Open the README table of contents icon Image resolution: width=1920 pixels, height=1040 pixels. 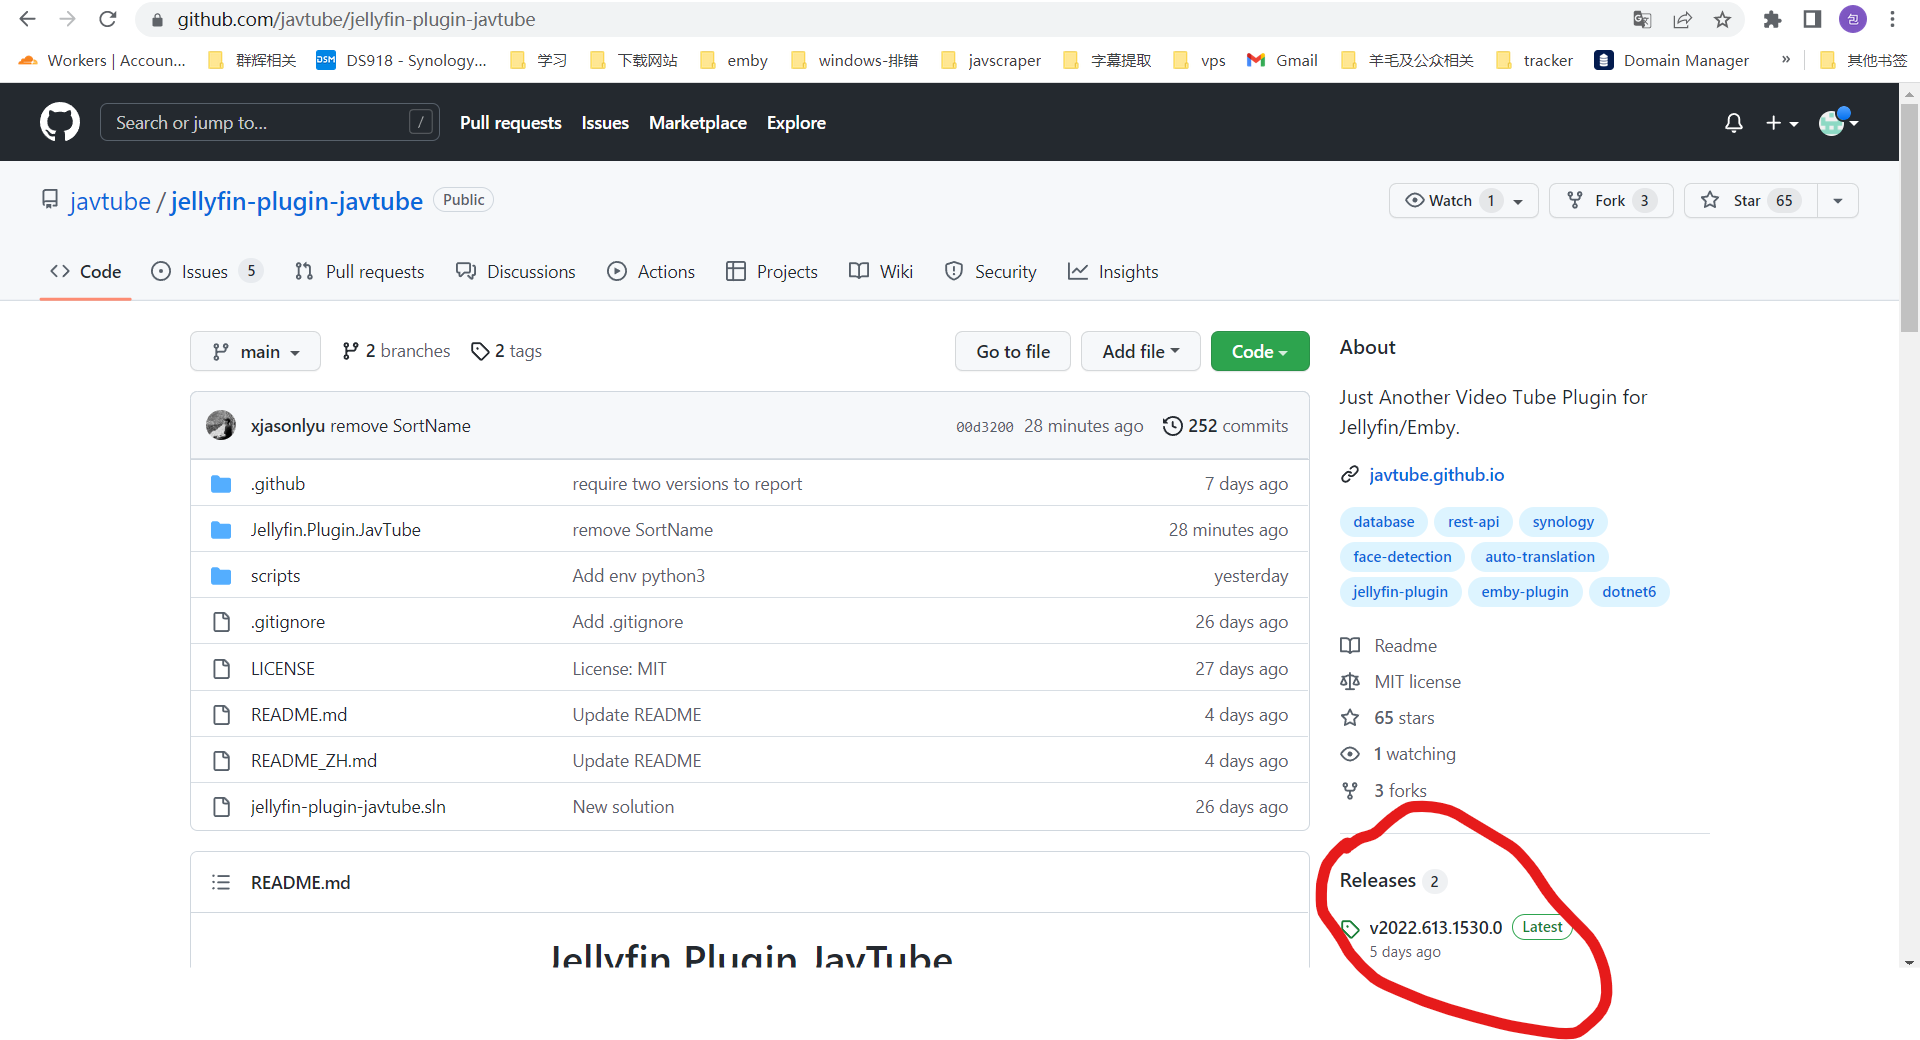pos(221,882)
